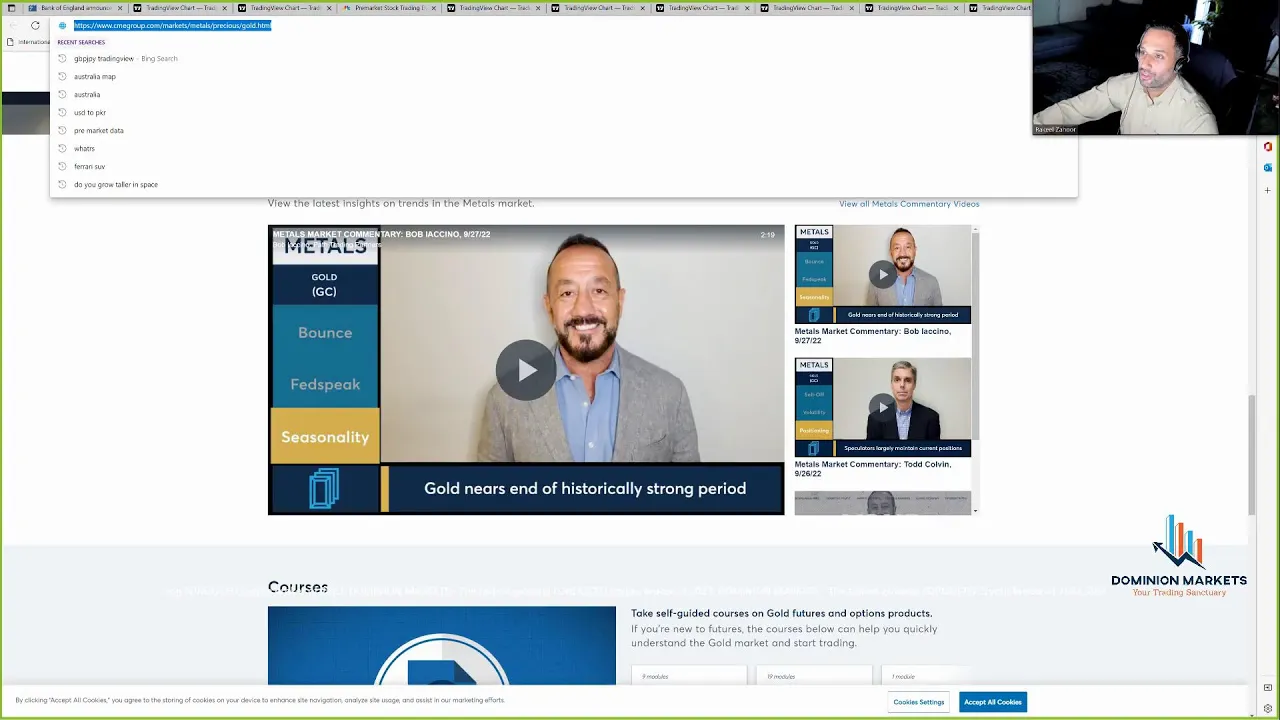Click the history icon beside 'do you grow taller in space'

[x=62, y=184]
